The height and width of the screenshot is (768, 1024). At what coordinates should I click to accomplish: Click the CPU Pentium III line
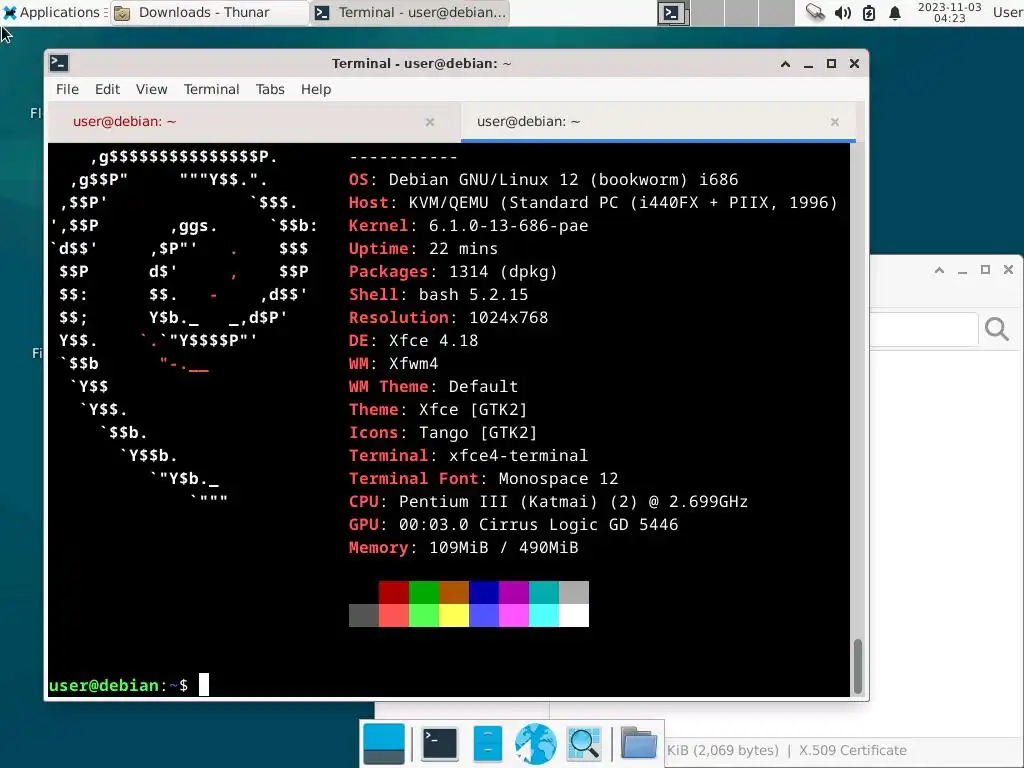549,502
